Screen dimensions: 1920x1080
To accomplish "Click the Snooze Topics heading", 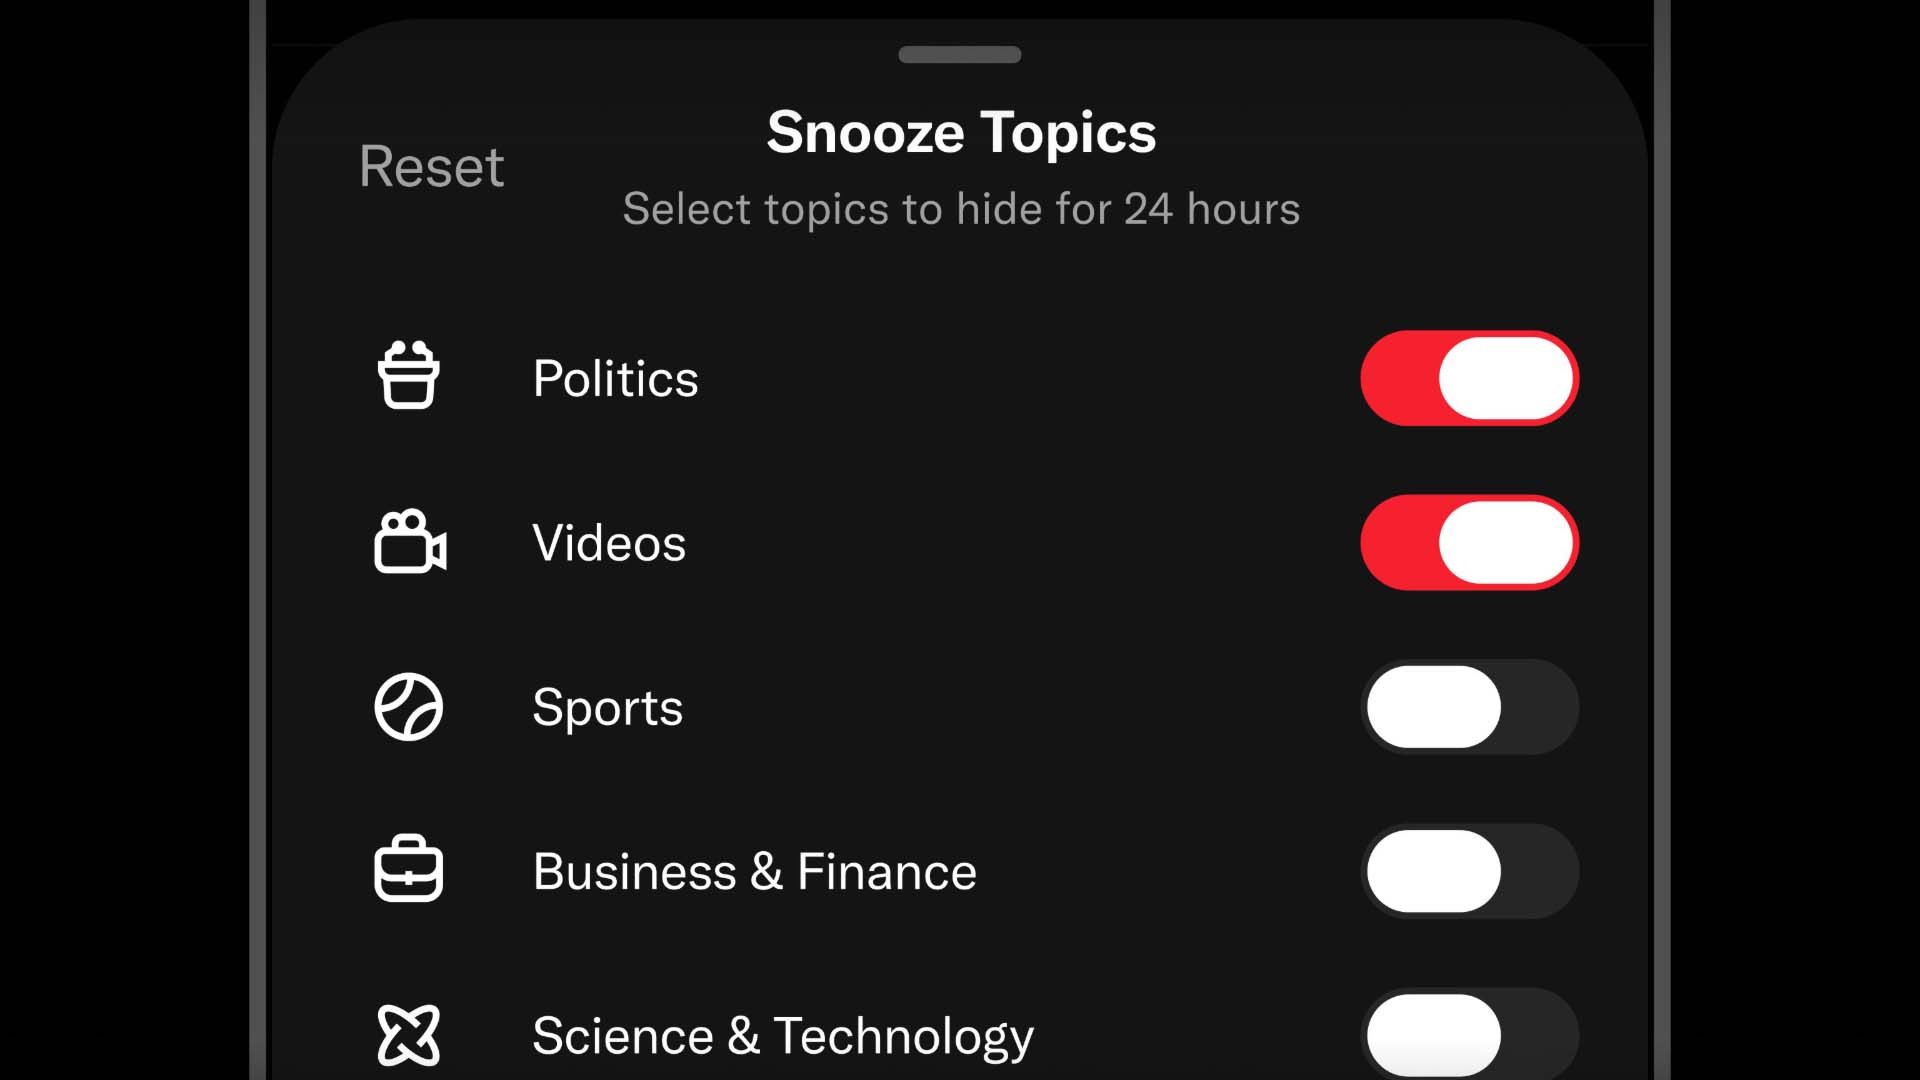I will pyautogui.click(x=961, y=133).
